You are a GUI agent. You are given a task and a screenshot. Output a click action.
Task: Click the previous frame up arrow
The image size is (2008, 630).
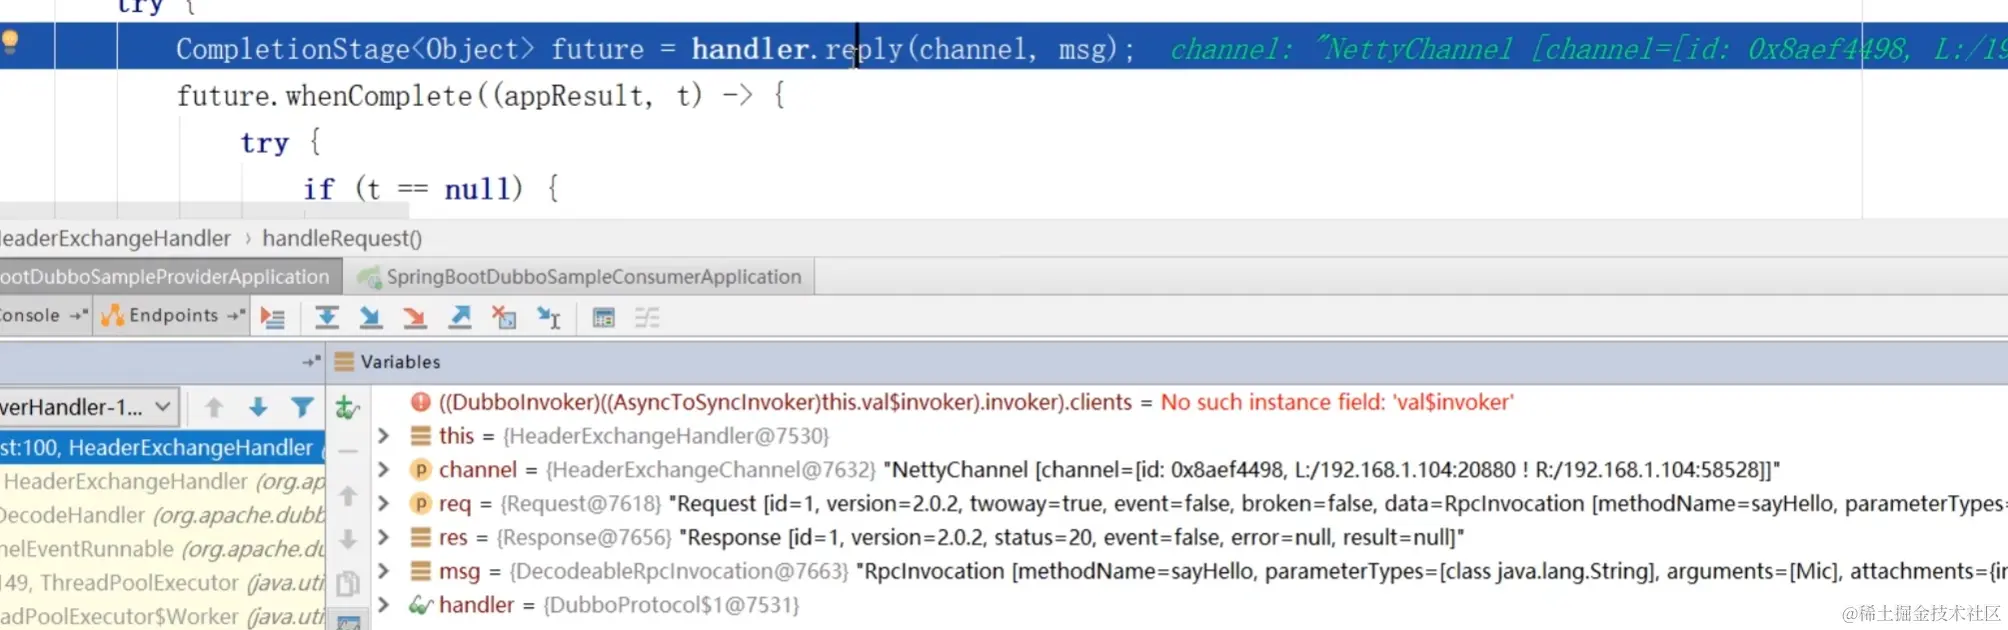click(x=214, y=407)
